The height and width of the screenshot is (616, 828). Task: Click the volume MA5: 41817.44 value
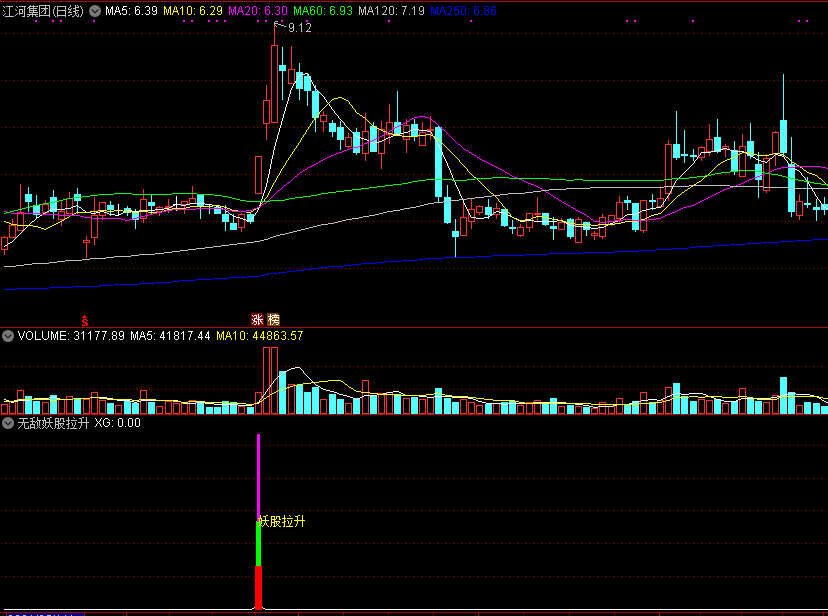170,336
